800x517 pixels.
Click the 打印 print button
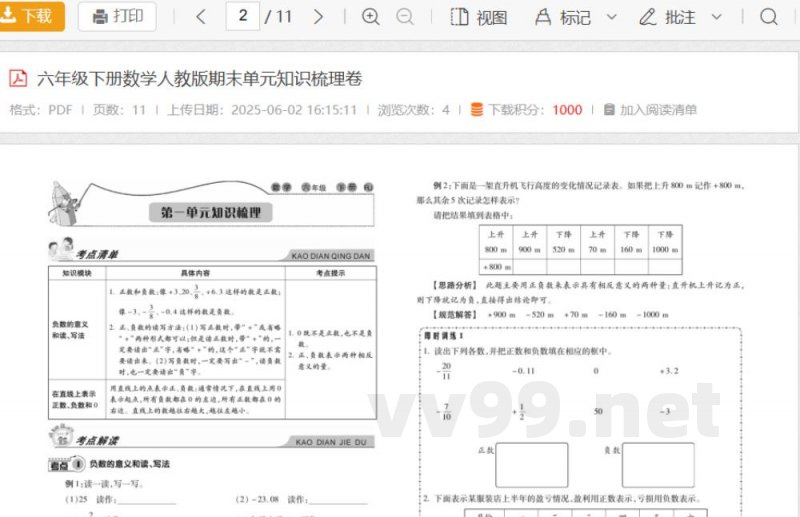pyautogui.click(x=117, y=16)
